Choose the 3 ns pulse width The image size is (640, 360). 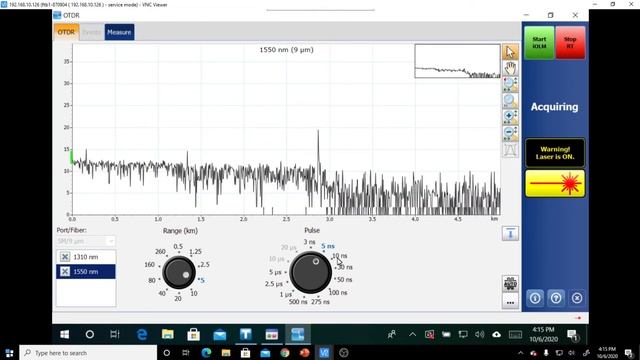pos(309,242)
